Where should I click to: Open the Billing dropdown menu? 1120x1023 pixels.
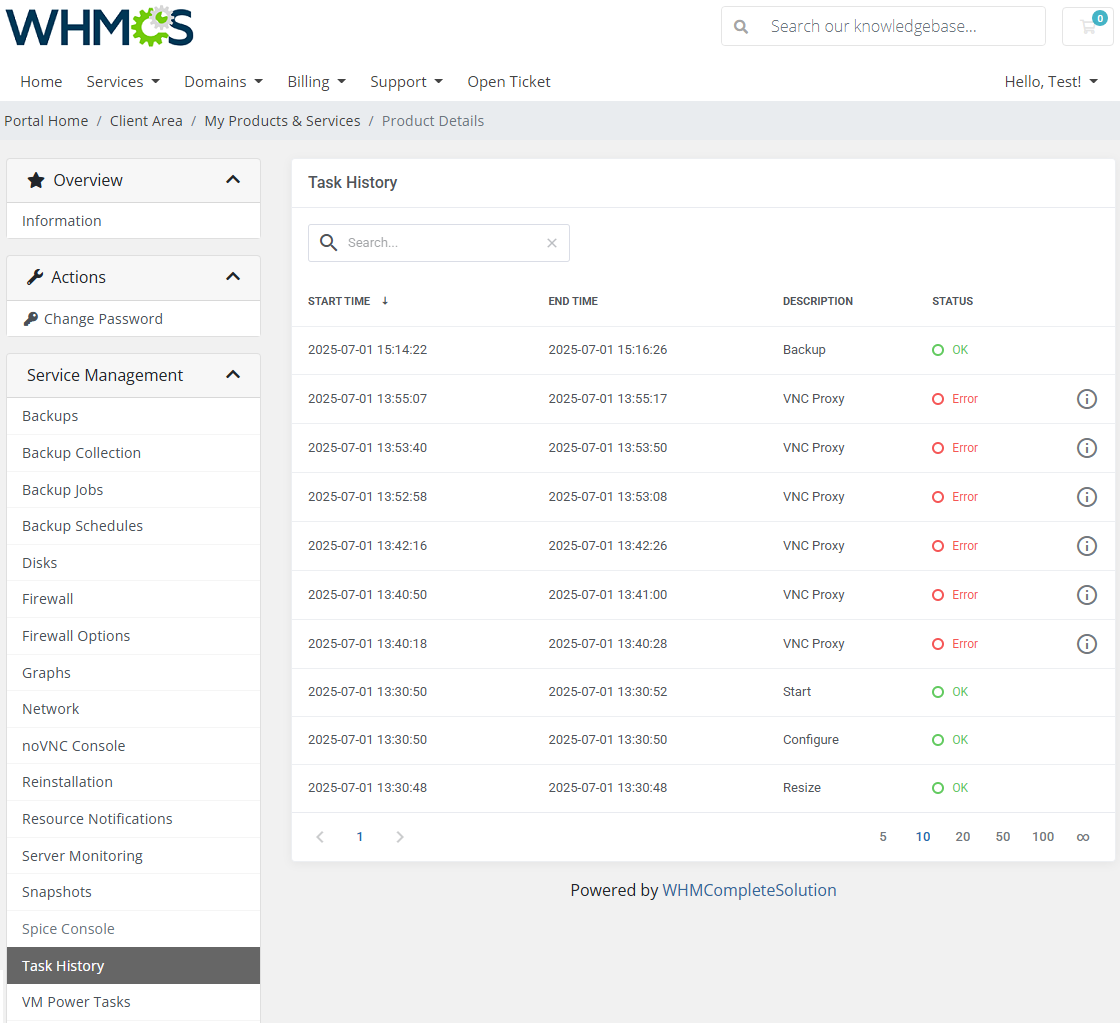click(x=316, y=82)
